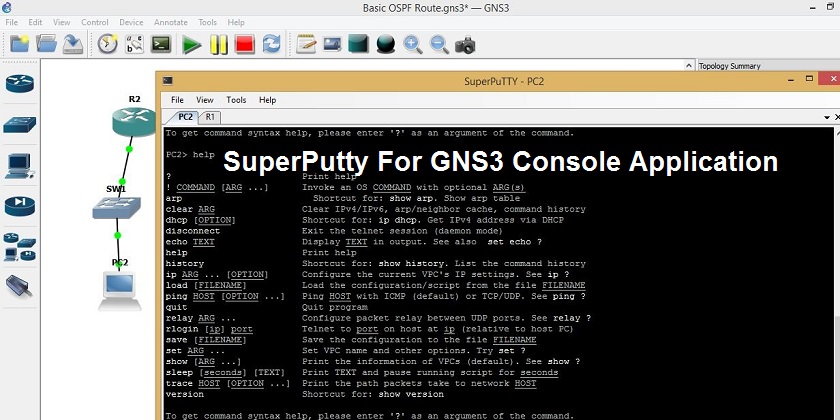Click the 'load [FILENAME]' command row
840x420 pixels.
[x=376, y=285]
